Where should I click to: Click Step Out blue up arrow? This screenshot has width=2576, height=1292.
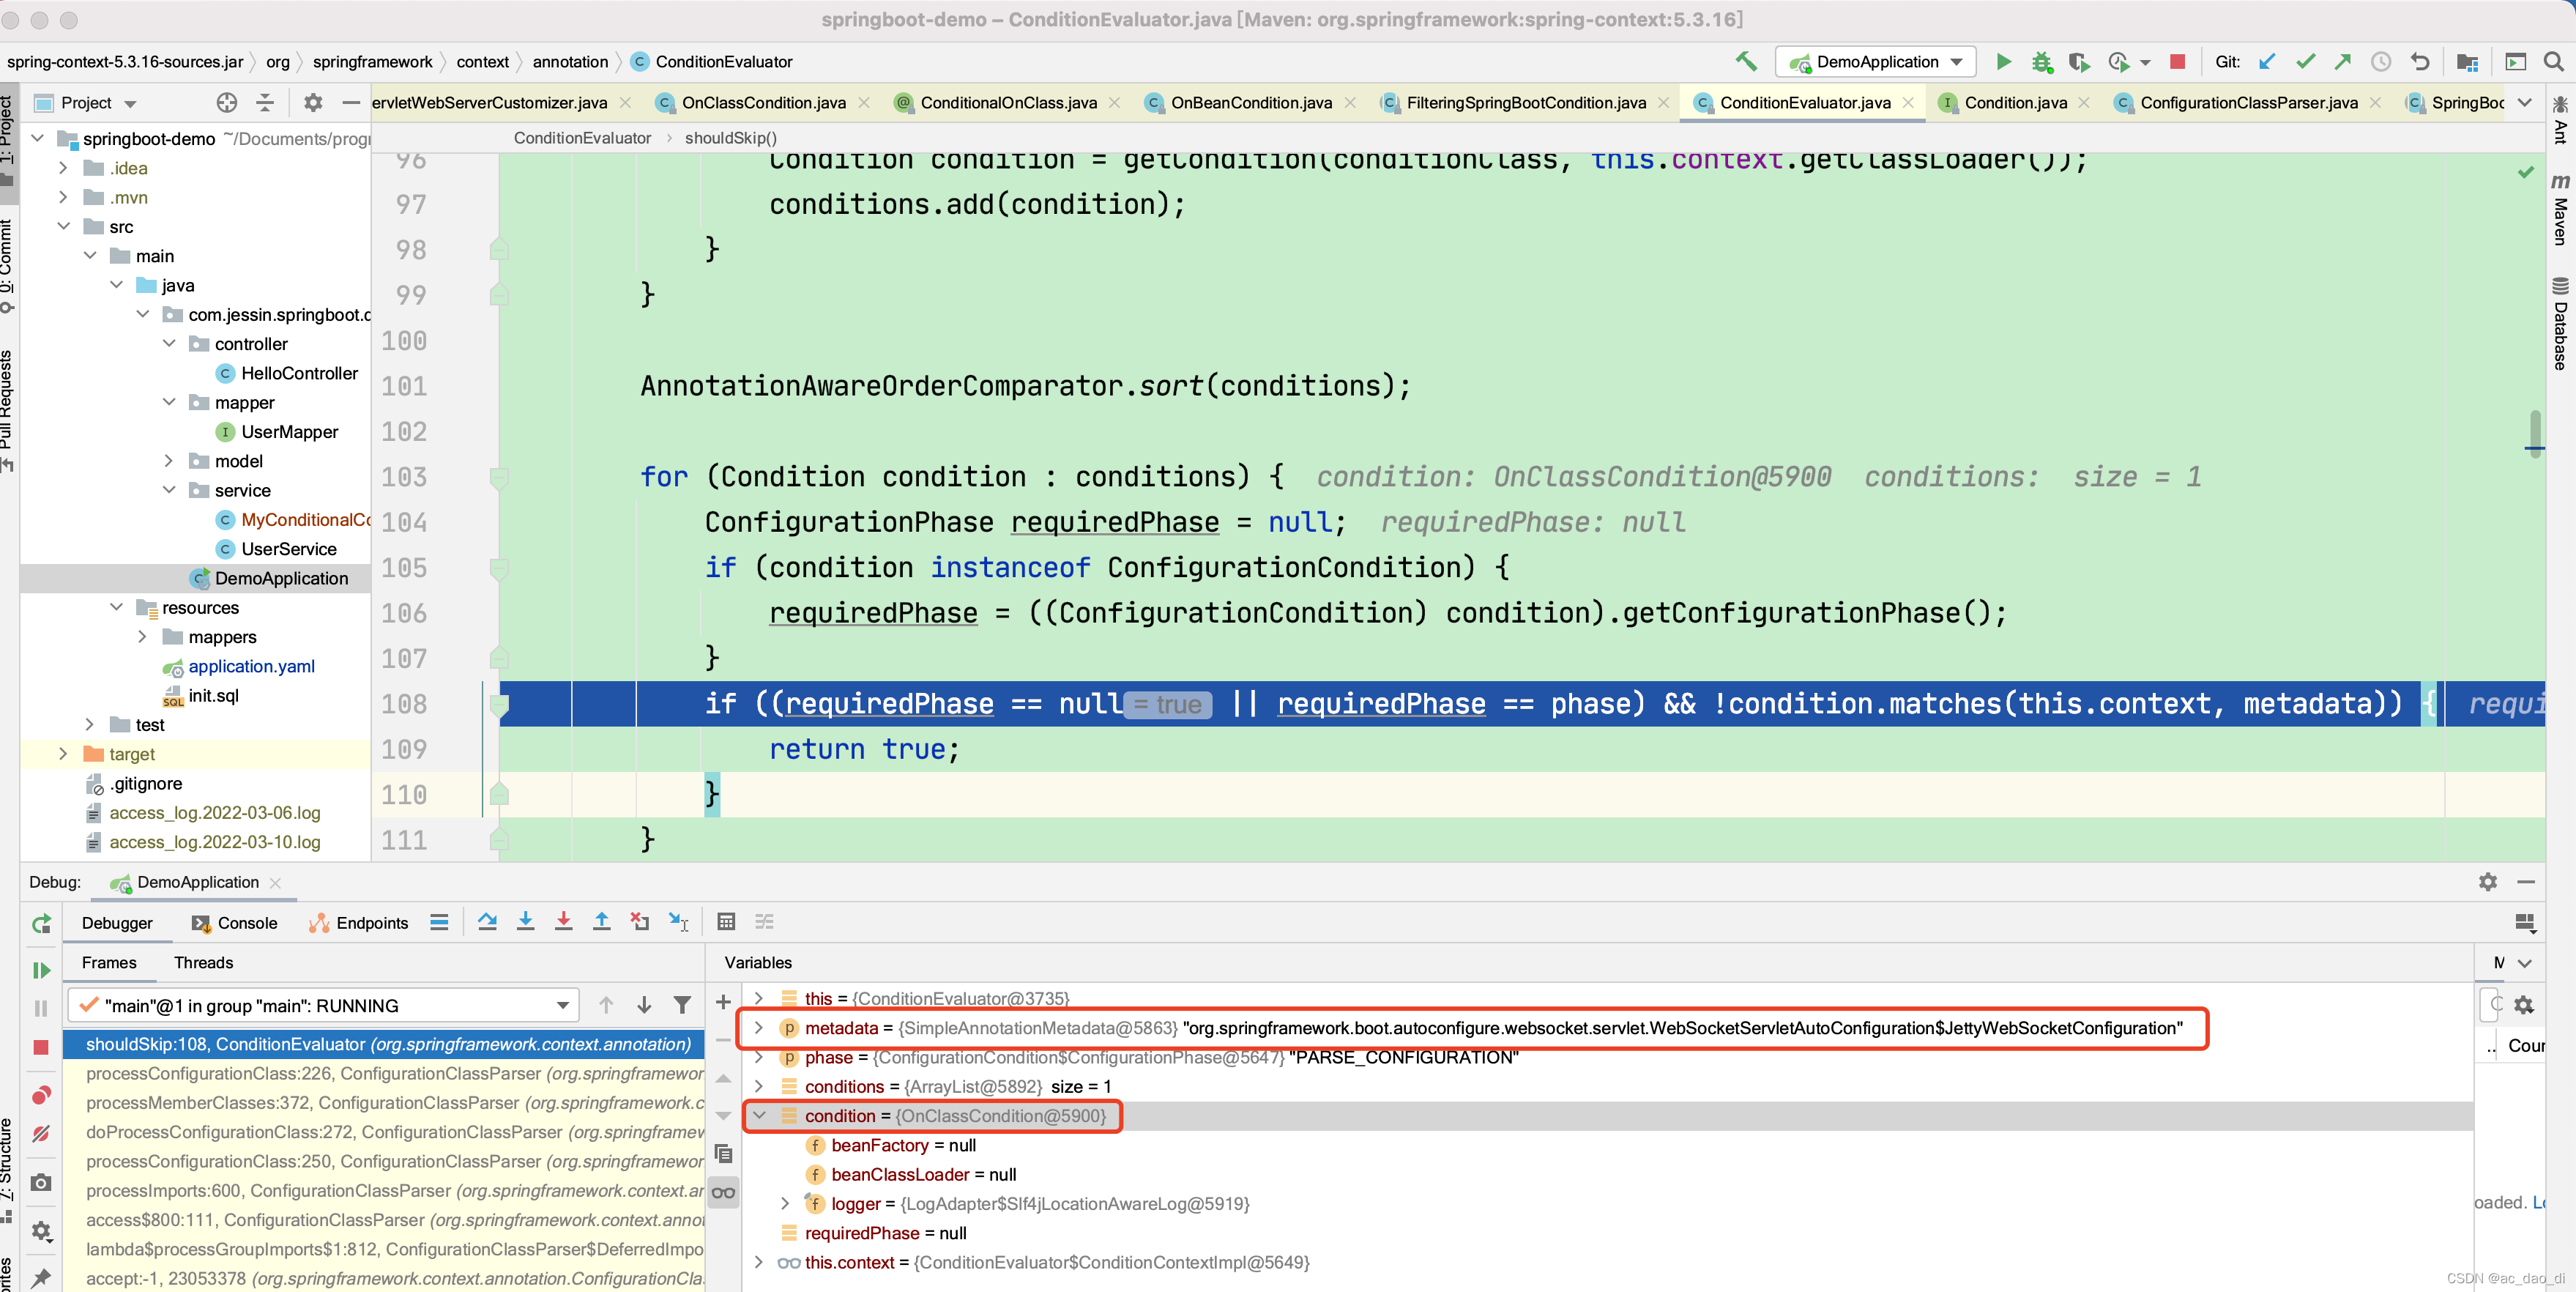[x=601, y=922]
